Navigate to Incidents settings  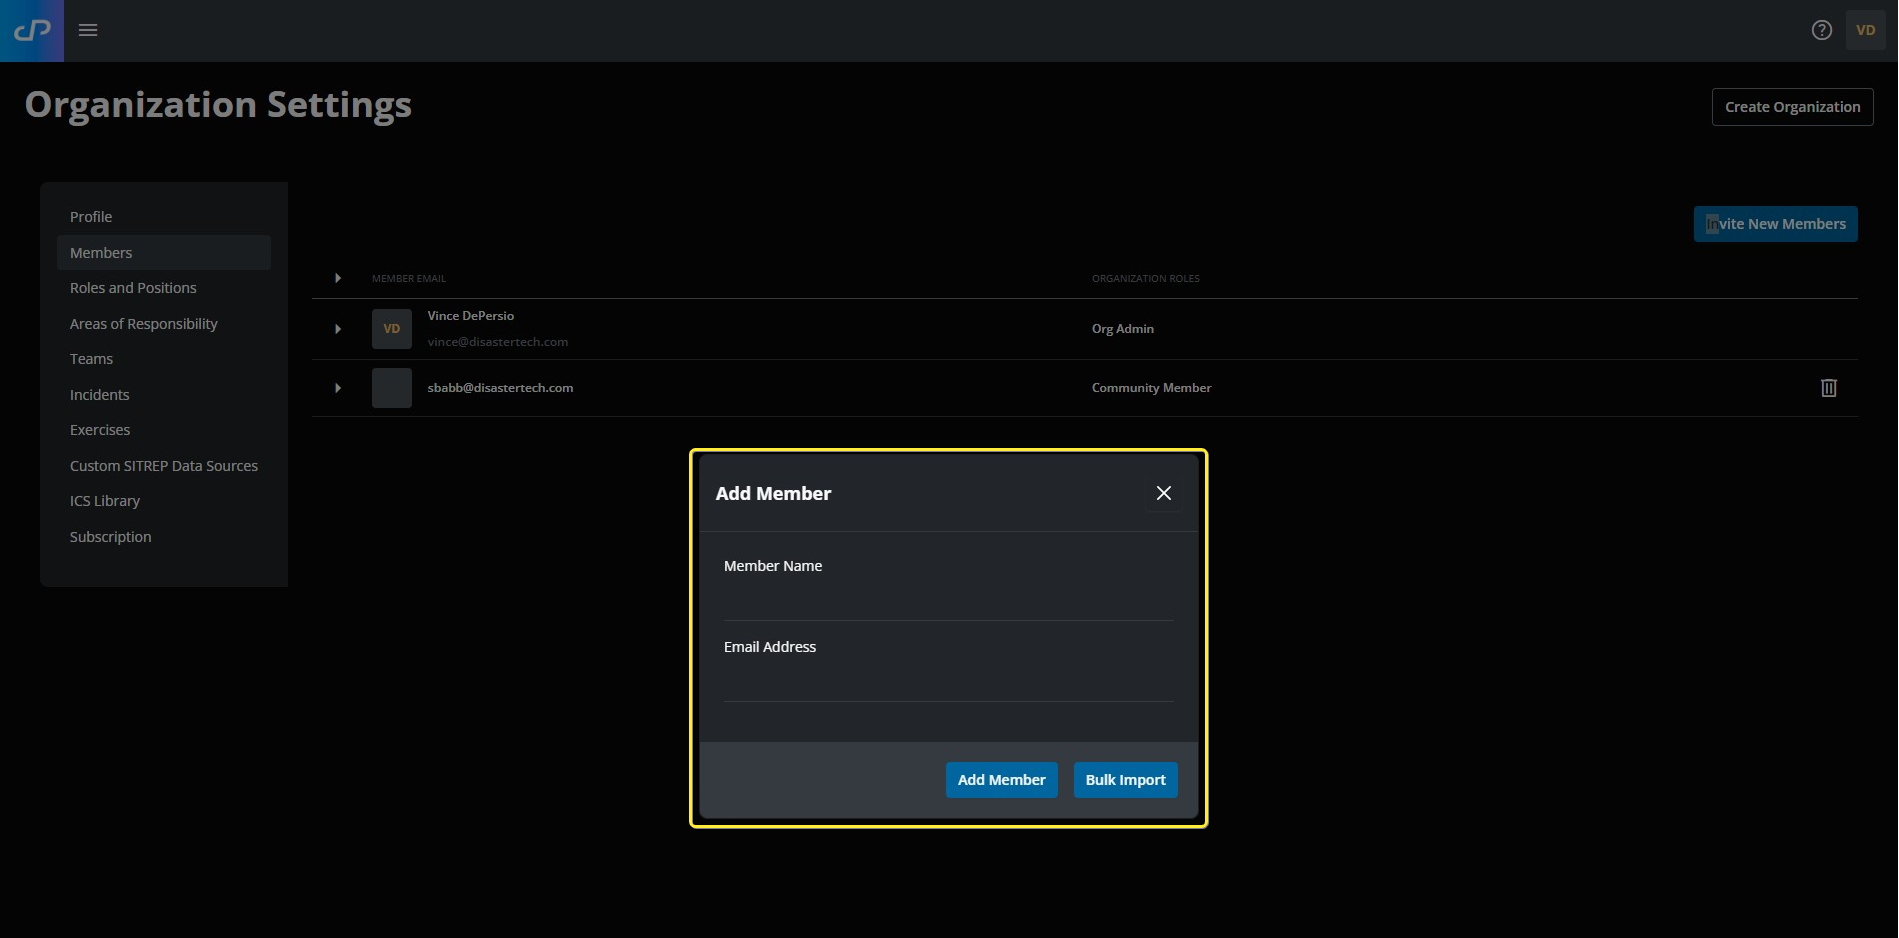[164, 395]
